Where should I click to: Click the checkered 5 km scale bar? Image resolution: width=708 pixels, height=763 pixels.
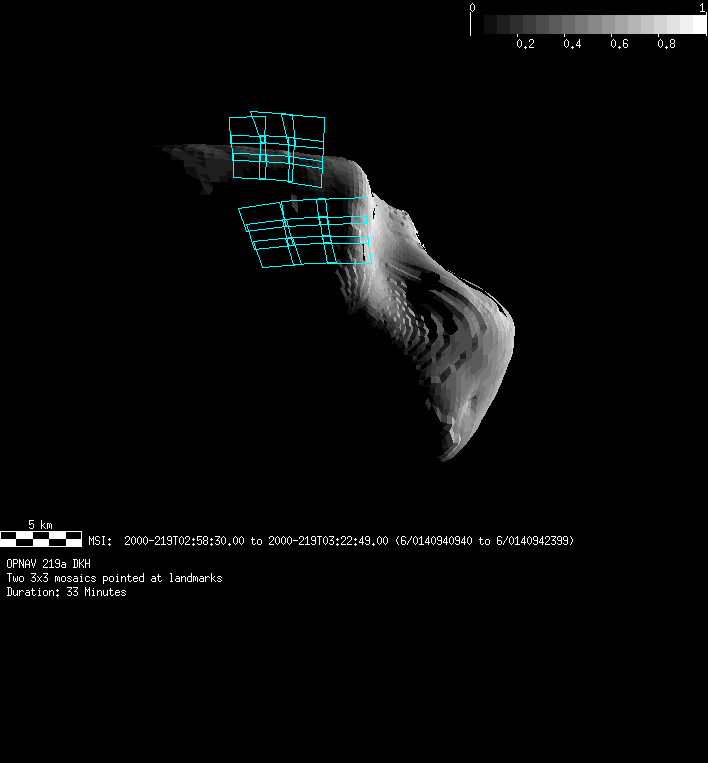[x=41, y=539]
